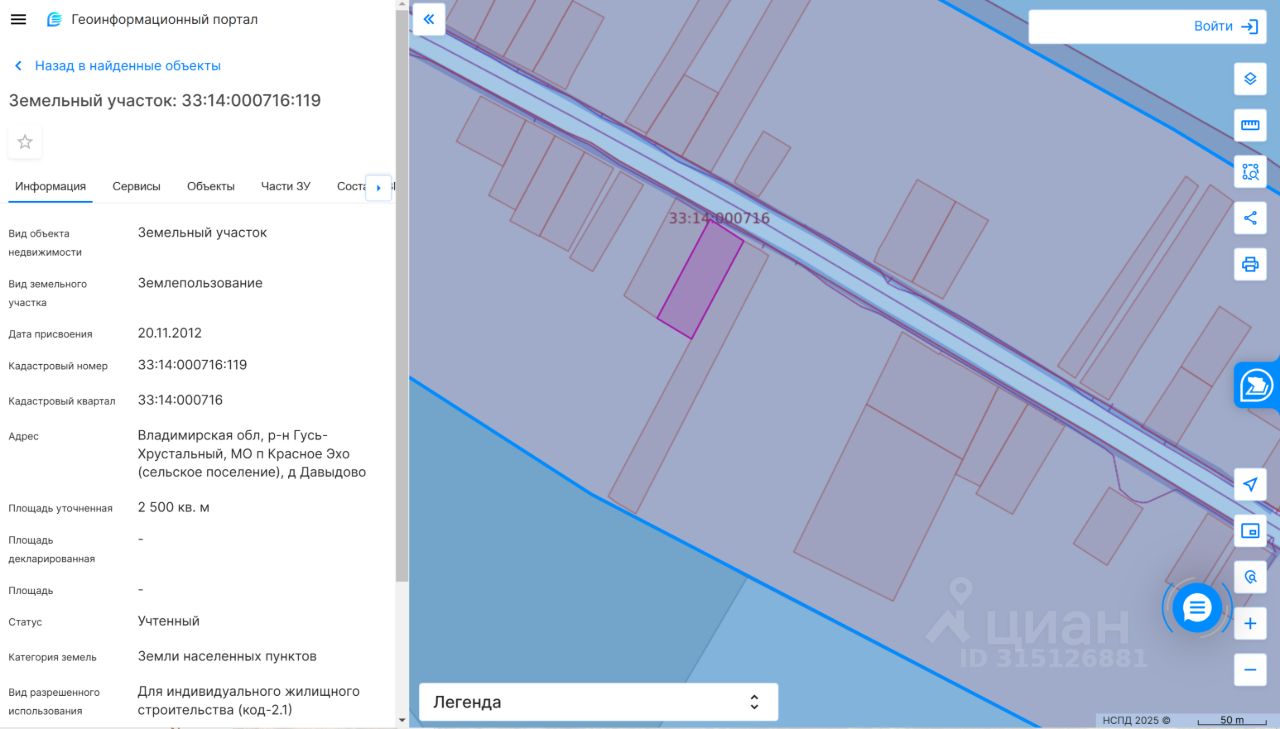Click the scrollbar down arrow in the panel
1280x729 pixels.
point(402,720)
